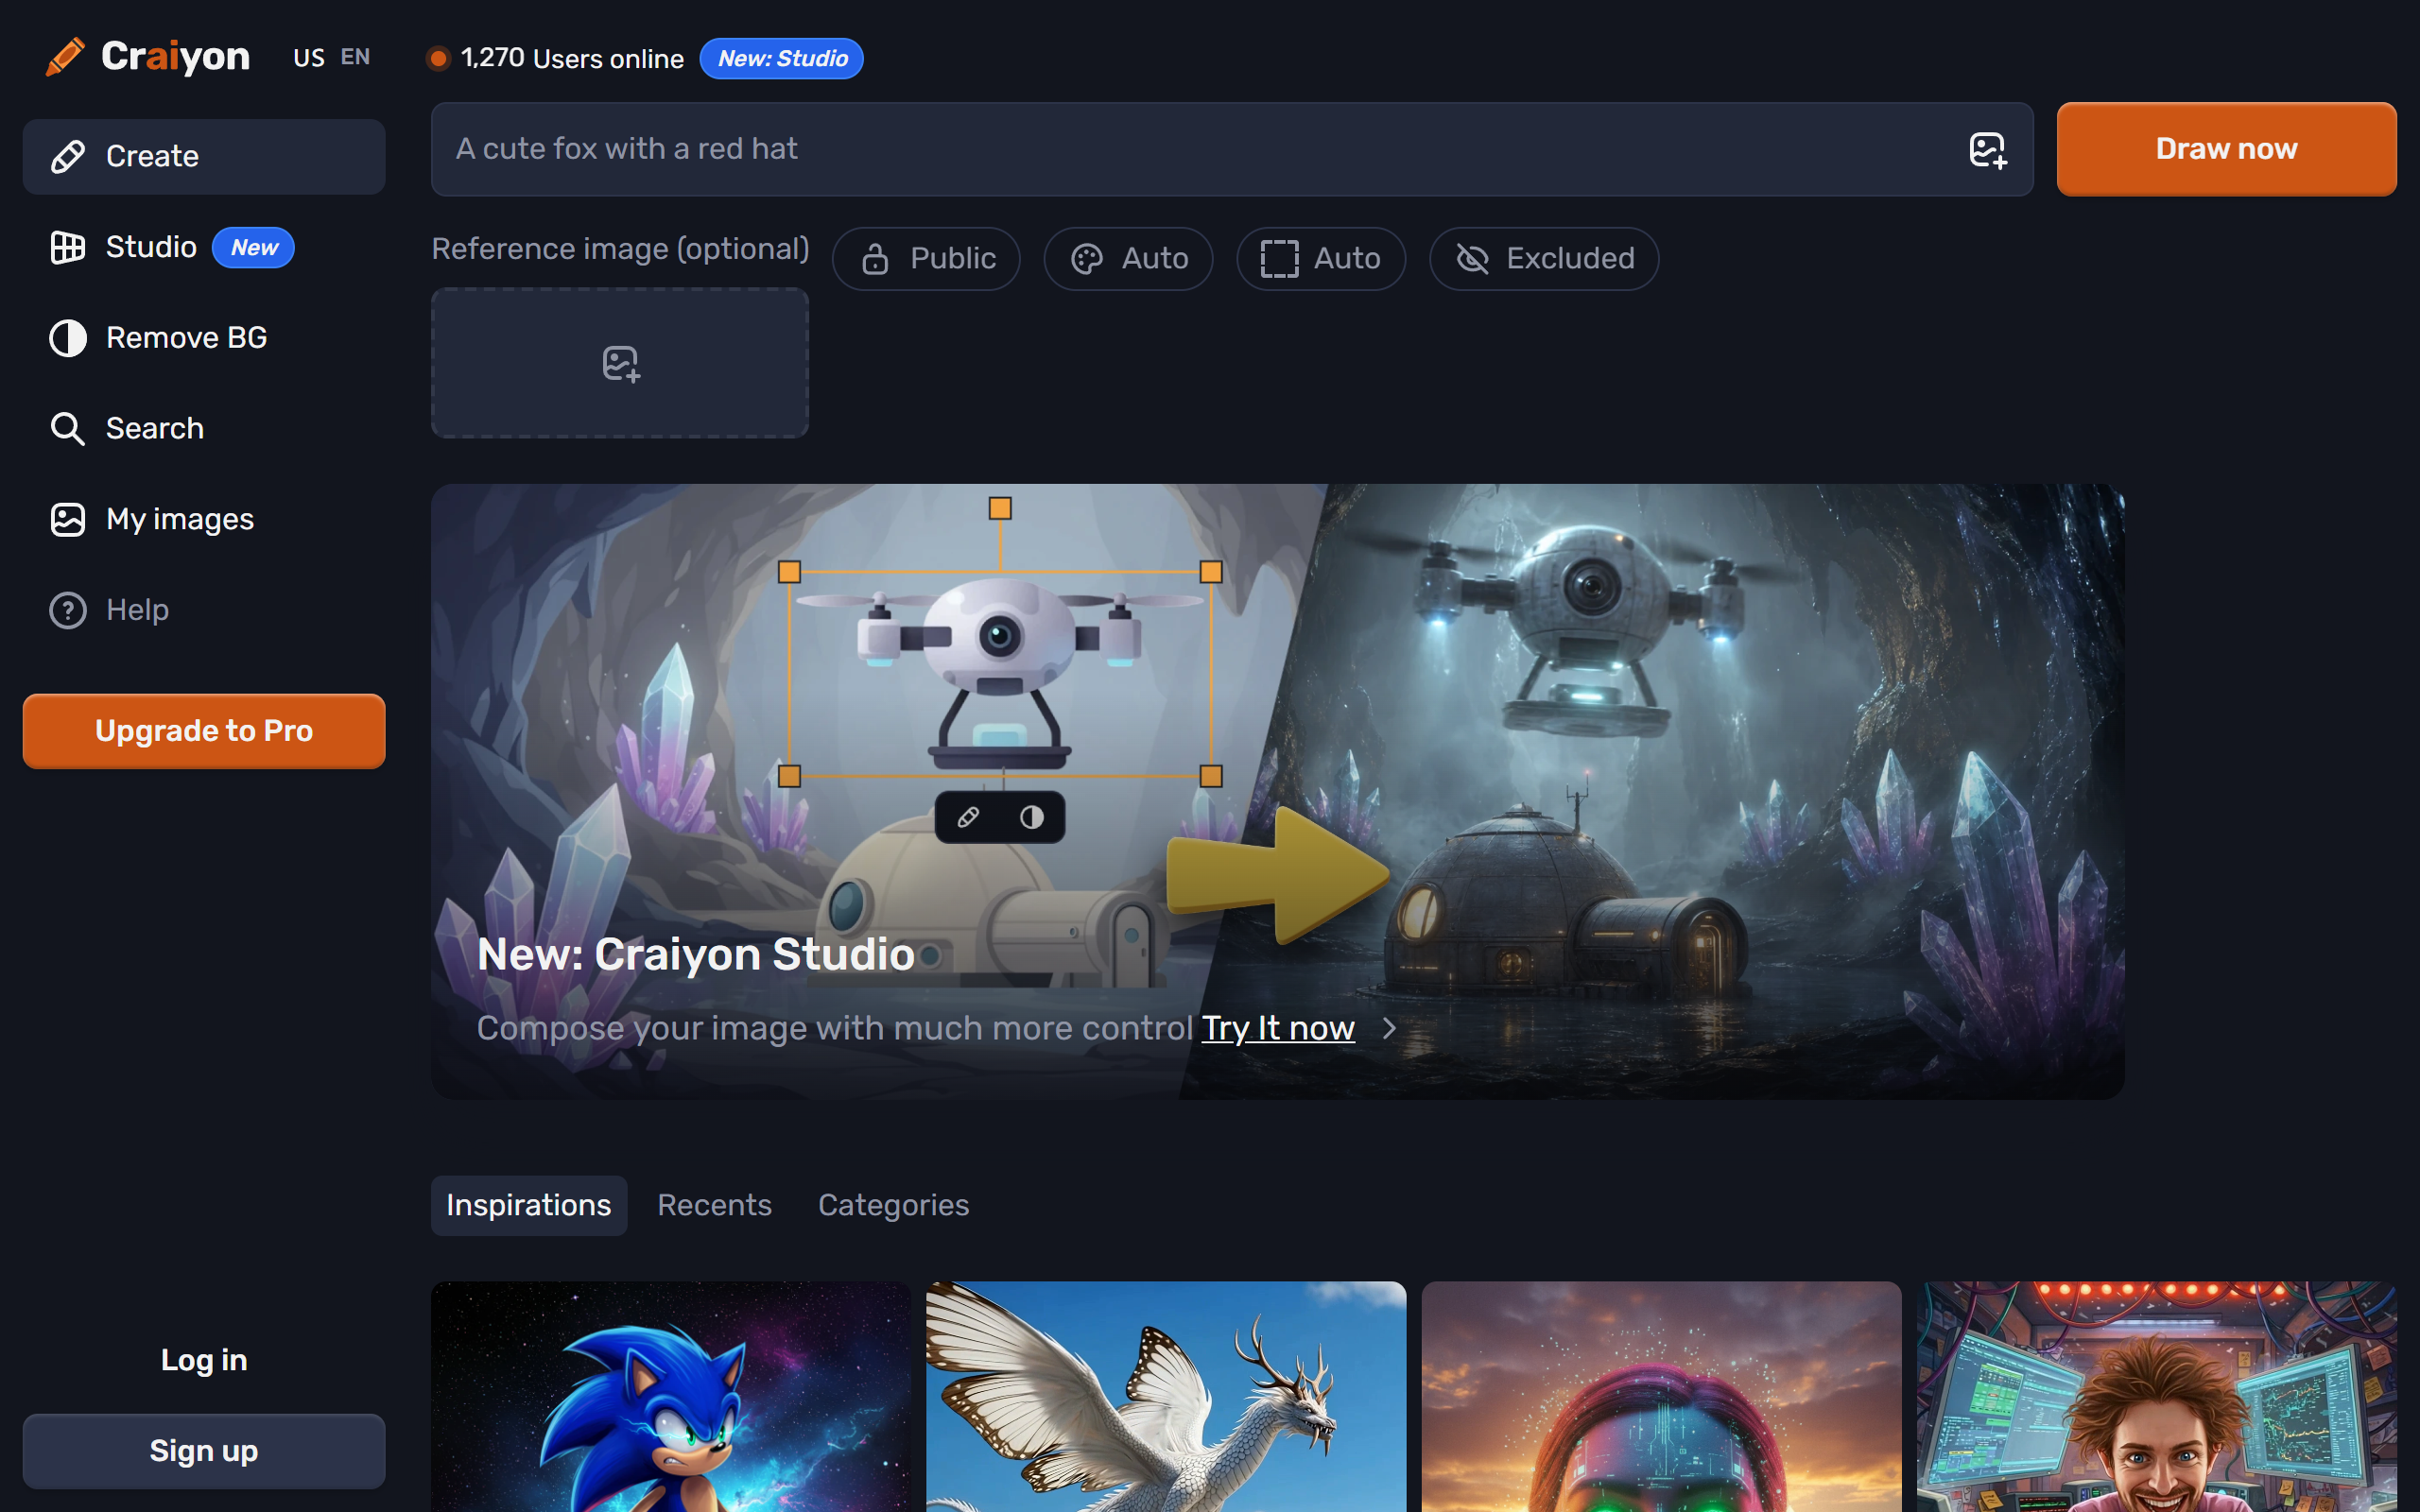Open the Auto style dropdown with palette icon
The height and width of the screenshot is (1512, 2420).
tap(1128, 259)
